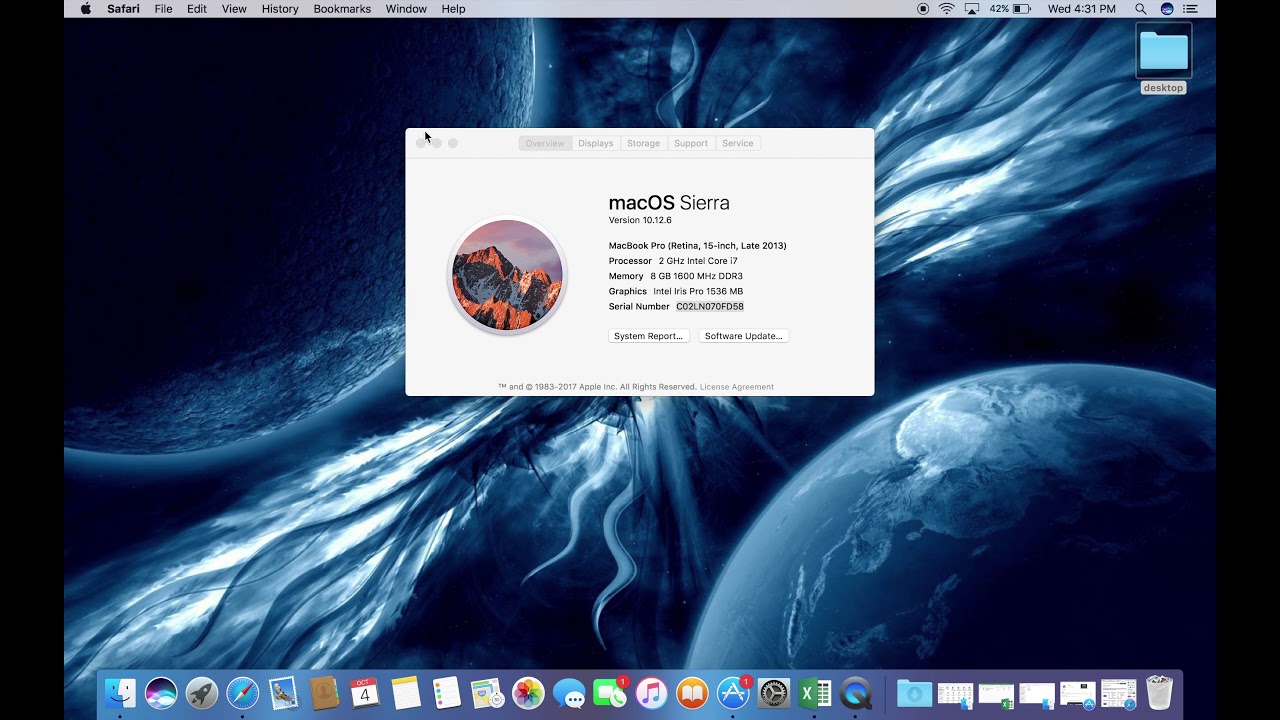Select the Overview tab
1280x720 pixels.
pyautogui.click(x=545, y=143)
